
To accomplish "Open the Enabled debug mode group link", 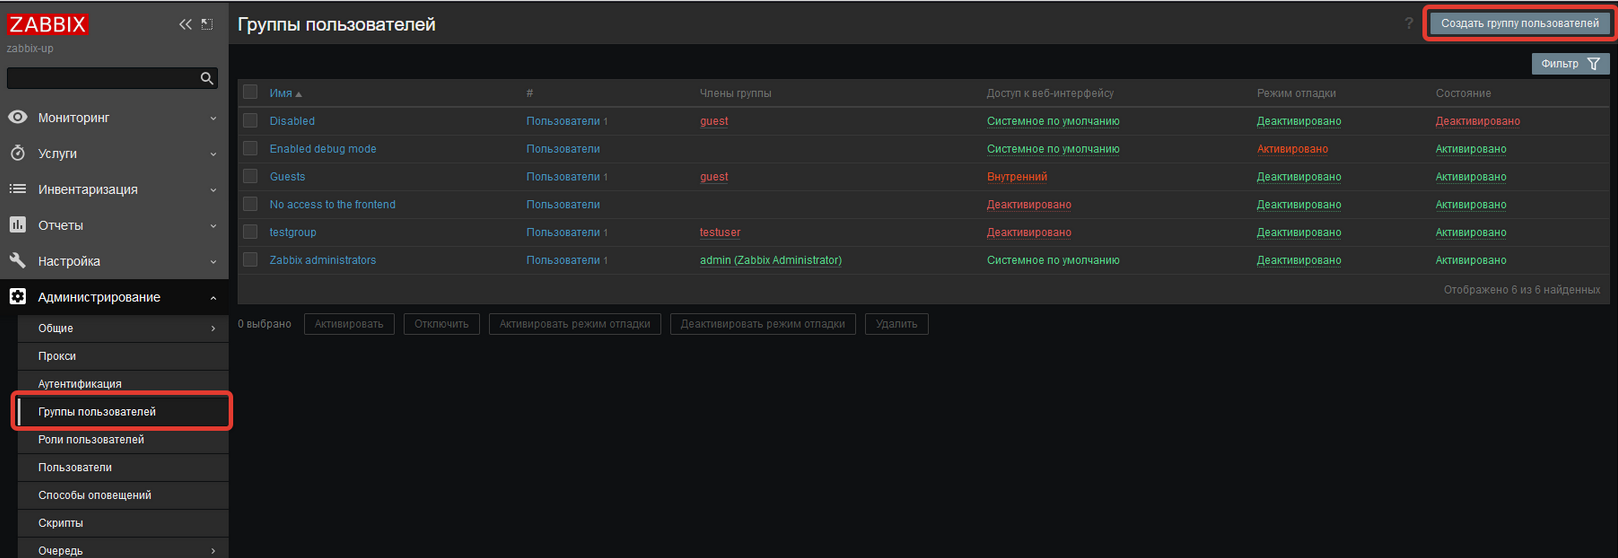I will pyautogui.click(x=323, y=149).
